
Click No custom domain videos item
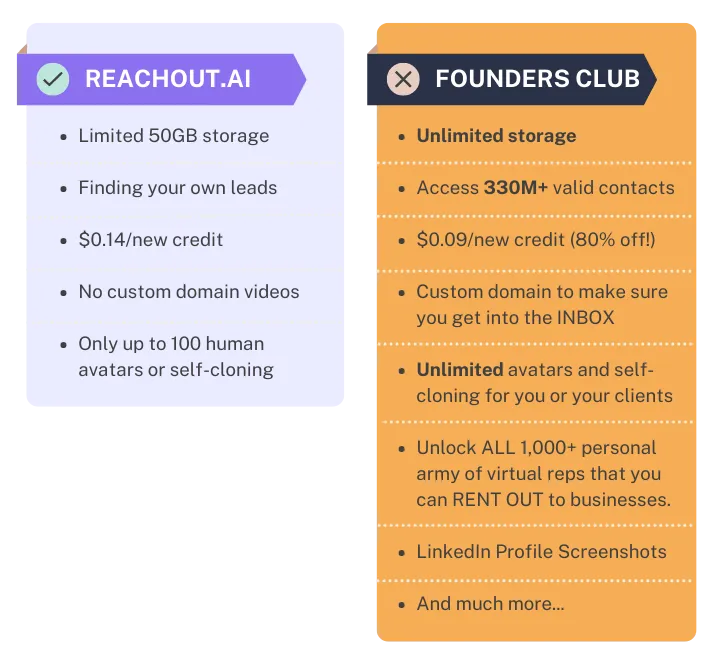click(188, 292)
